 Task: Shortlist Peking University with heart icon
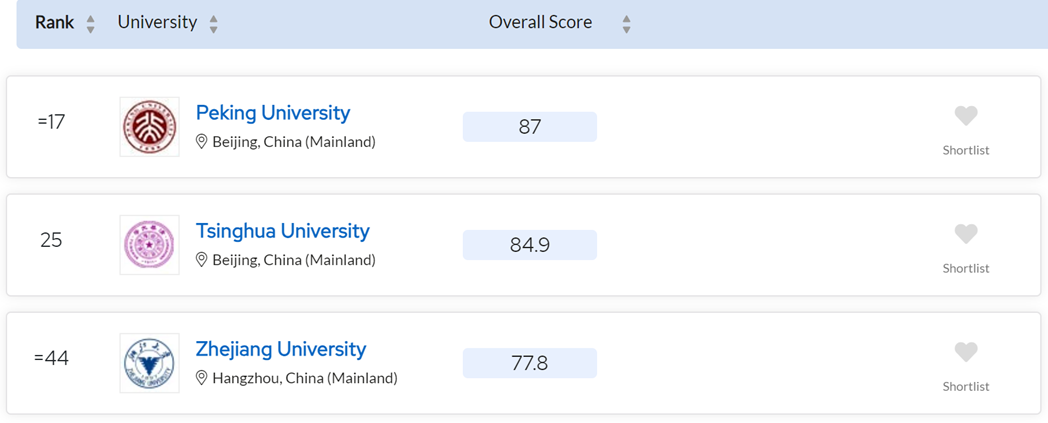(x=966, y=116)
